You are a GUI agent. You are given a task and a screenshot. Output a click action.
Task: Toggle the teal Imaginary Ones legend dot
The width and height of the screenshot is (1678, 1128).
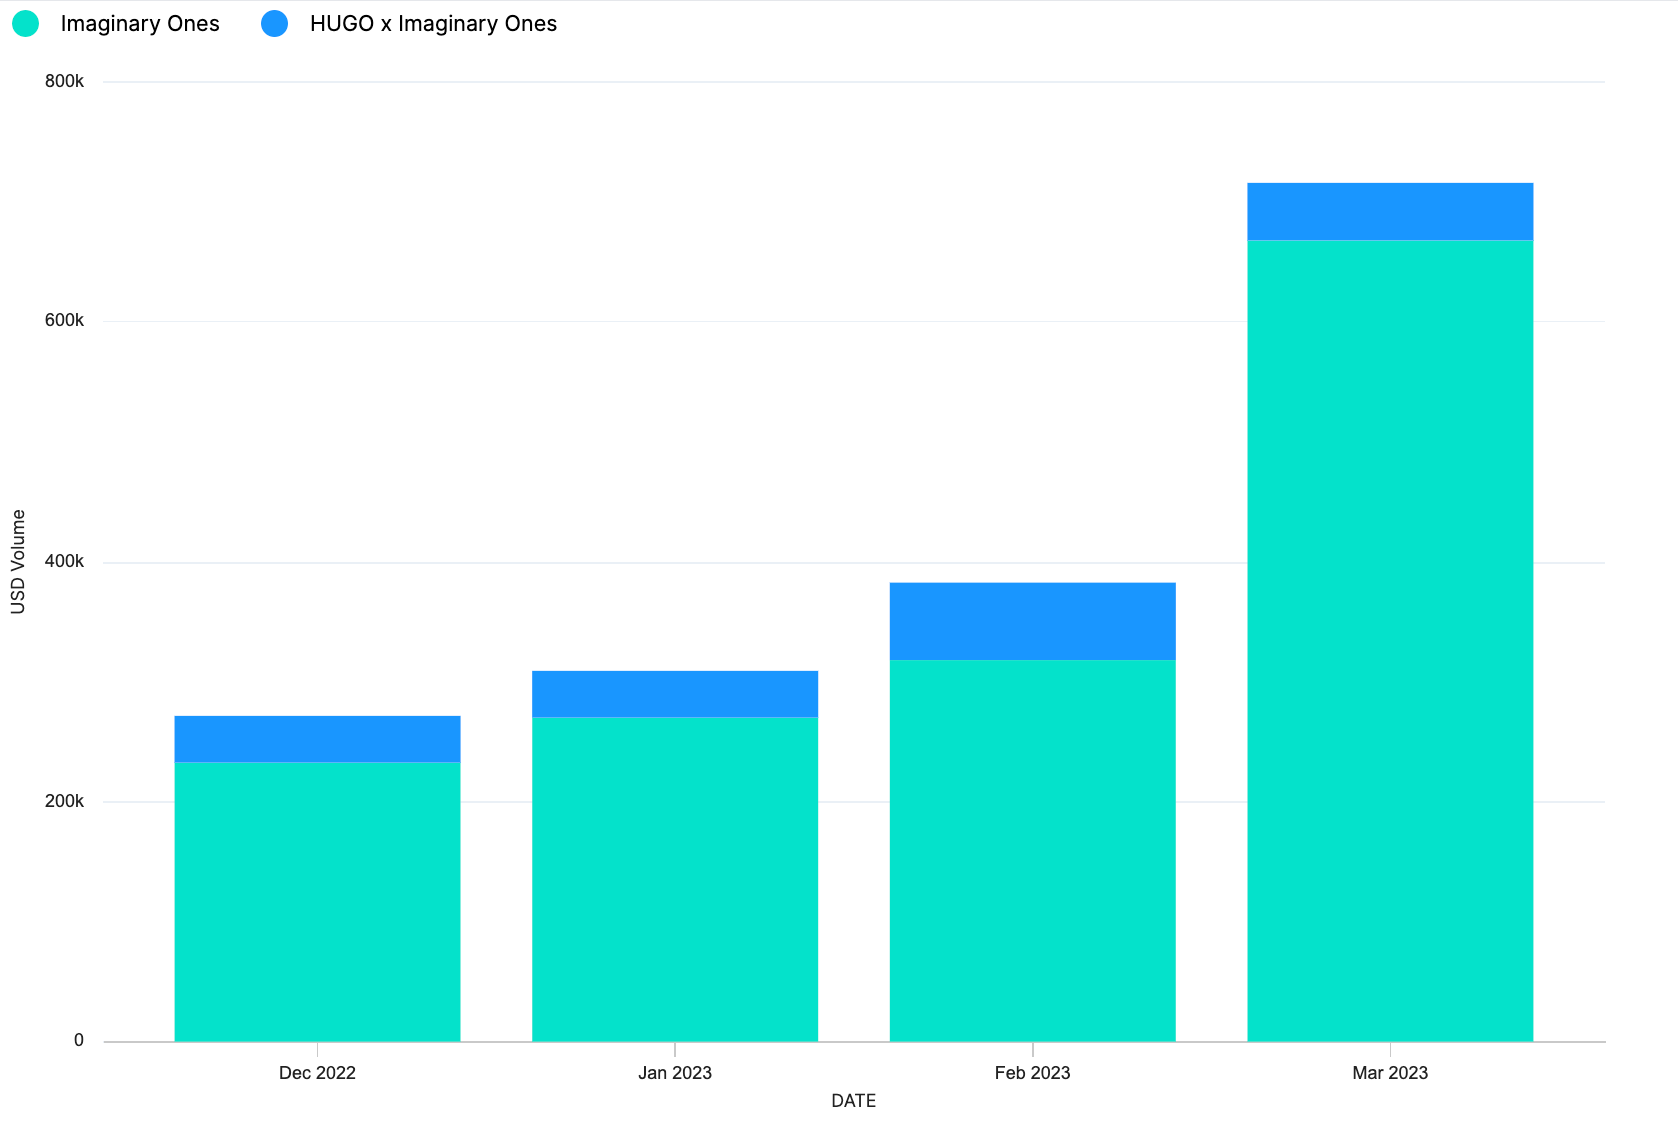(25, 24)
